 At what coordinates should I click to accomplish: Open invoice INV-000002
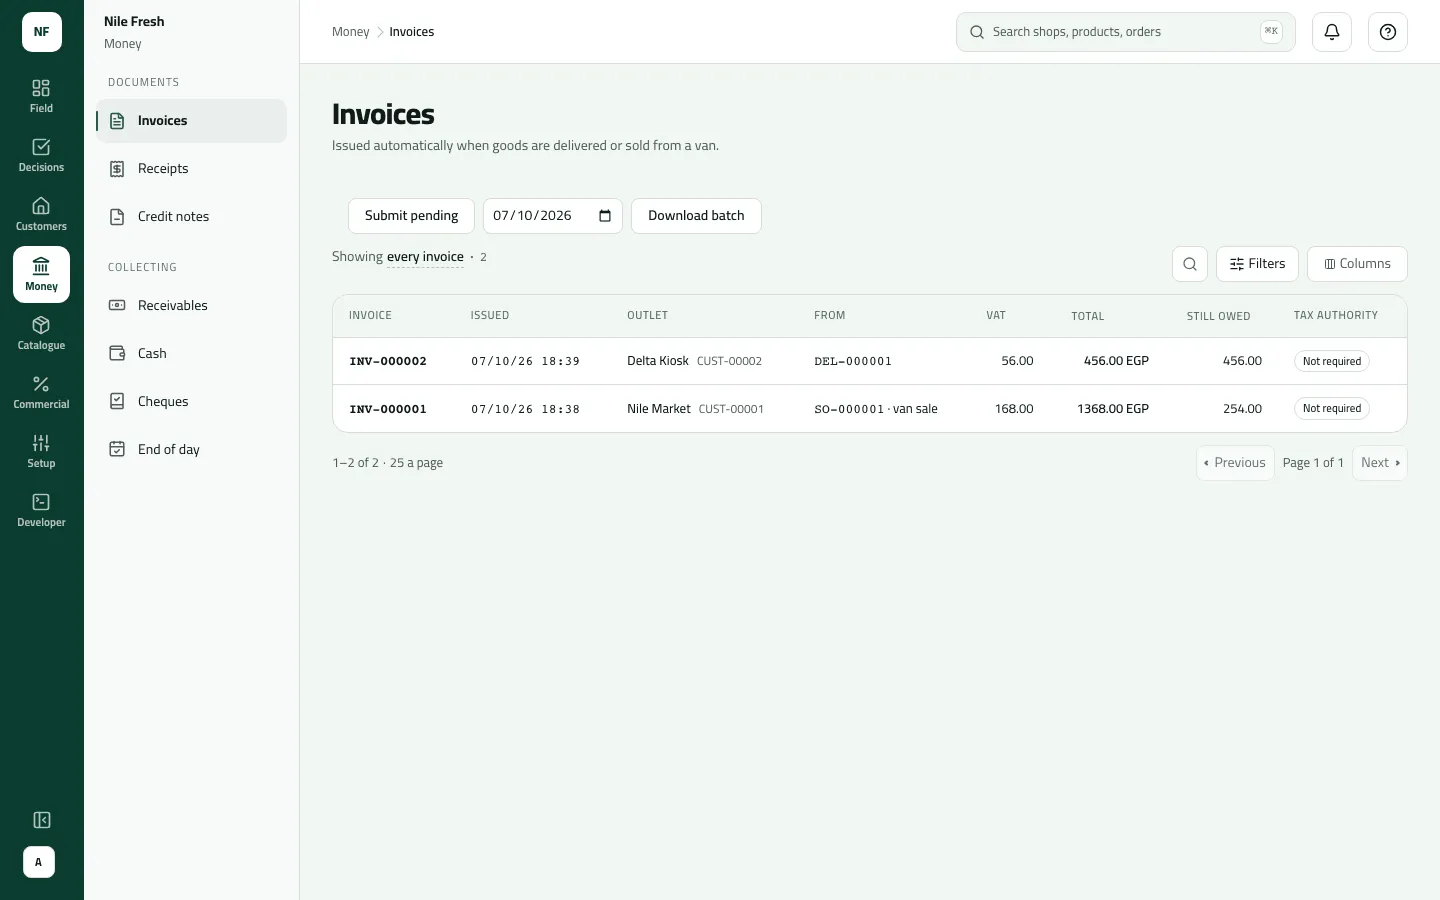tap(388, 361)
